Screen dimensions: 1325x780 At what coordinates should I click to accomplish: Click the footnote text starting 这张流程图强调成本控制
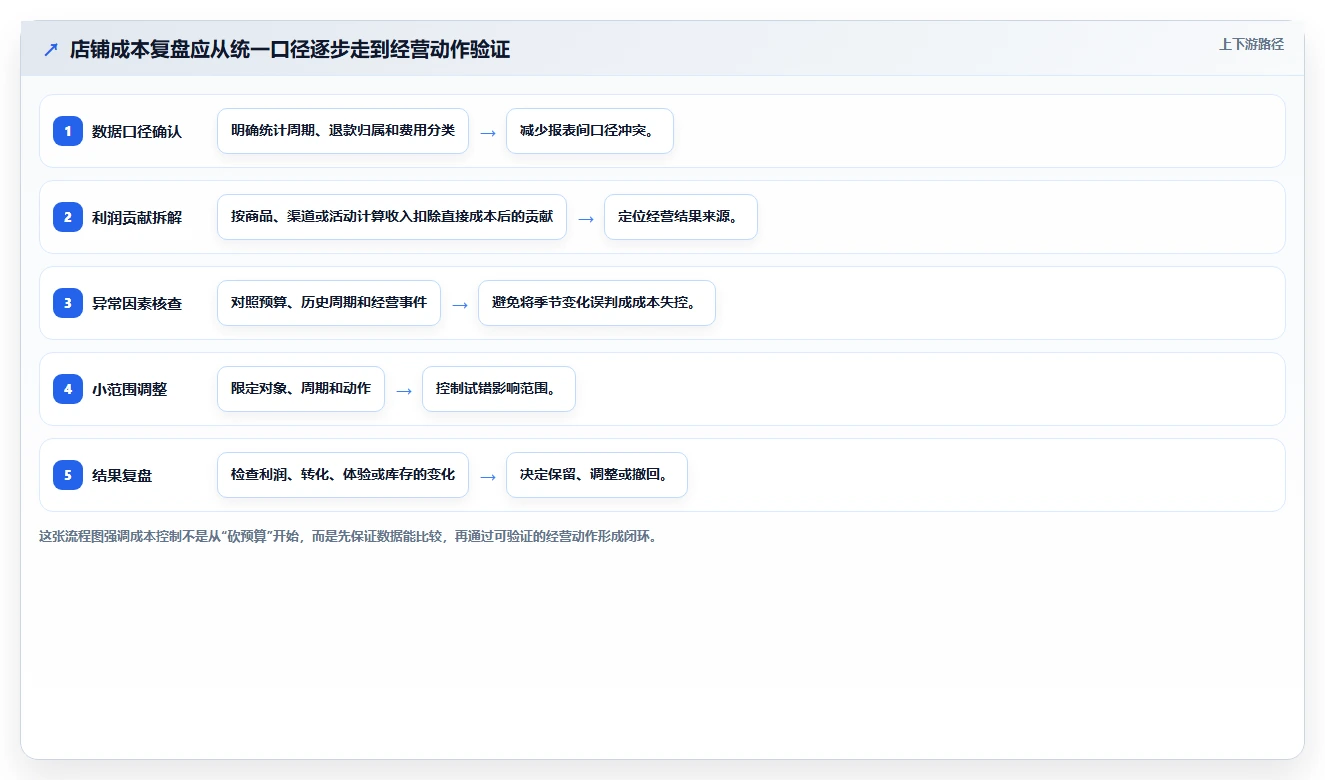348,536
